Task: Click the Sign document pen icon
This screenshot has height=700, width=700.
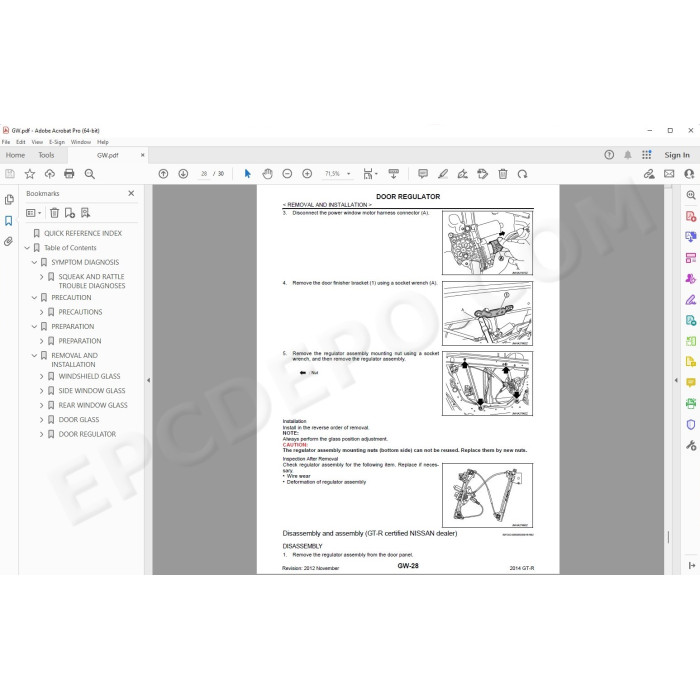Action: [x=462, y=174]
